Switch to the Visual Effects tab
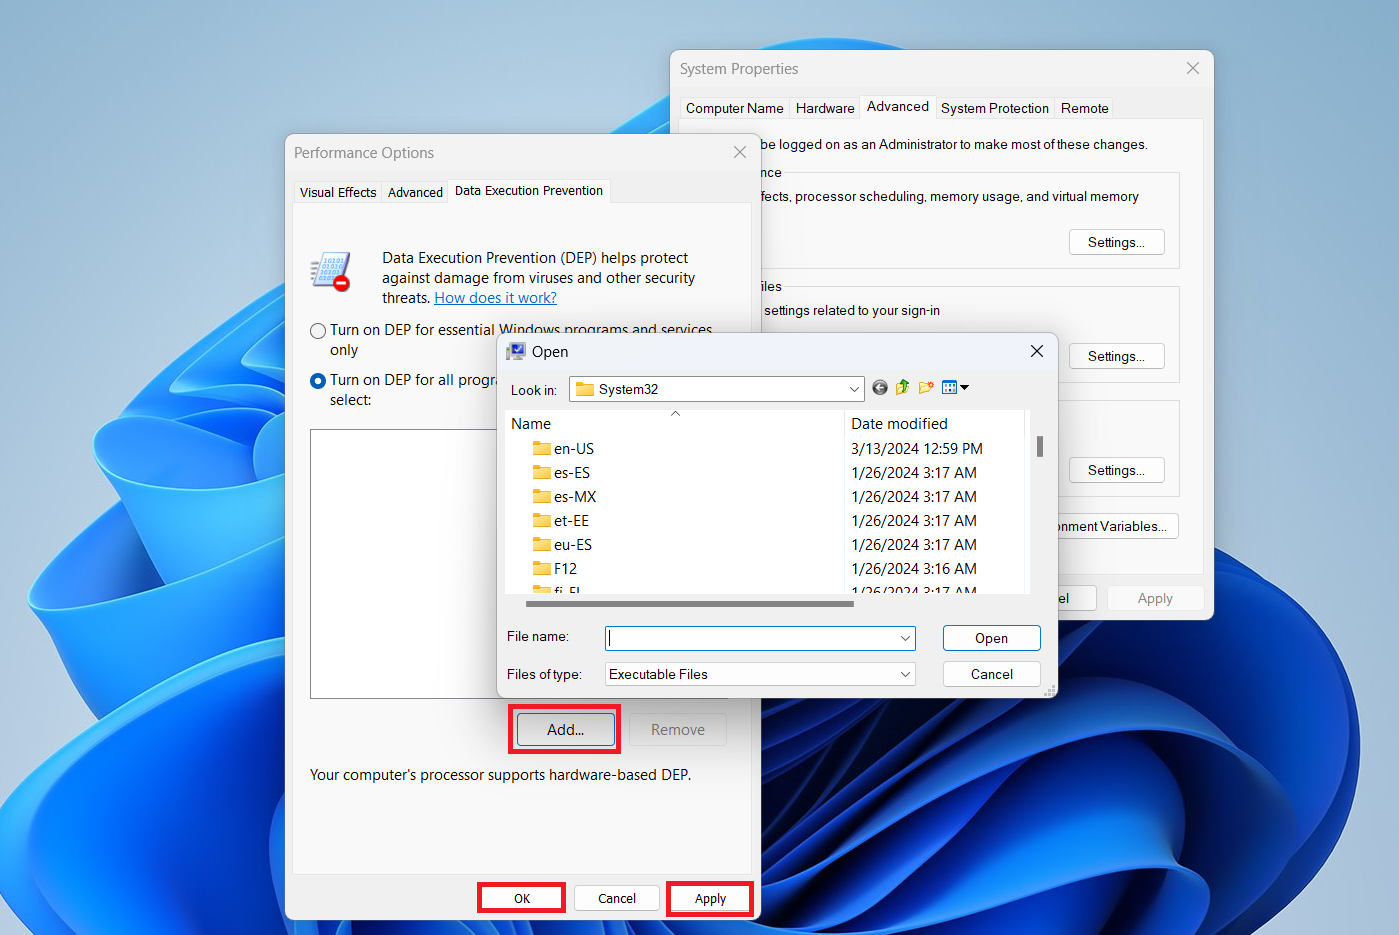 (337, 192)
